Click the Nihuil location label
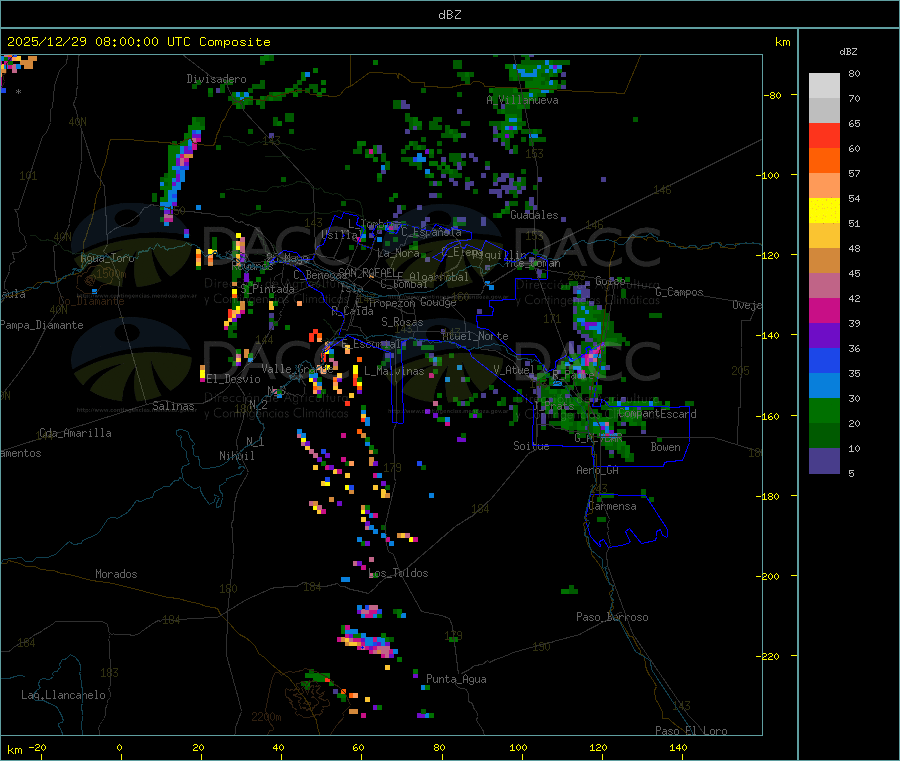Viewport: 900px width, 761px height. 237,456
